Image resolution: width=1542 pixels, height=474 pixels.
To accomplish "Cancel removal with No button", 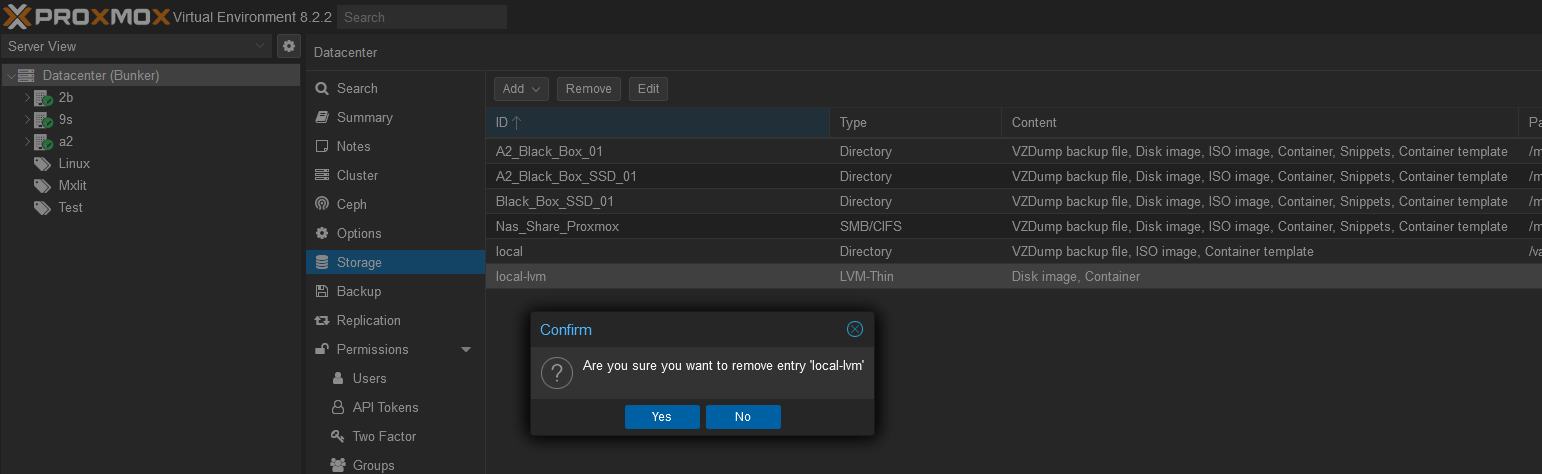I will pyautogui.click(x=743, y=417).
